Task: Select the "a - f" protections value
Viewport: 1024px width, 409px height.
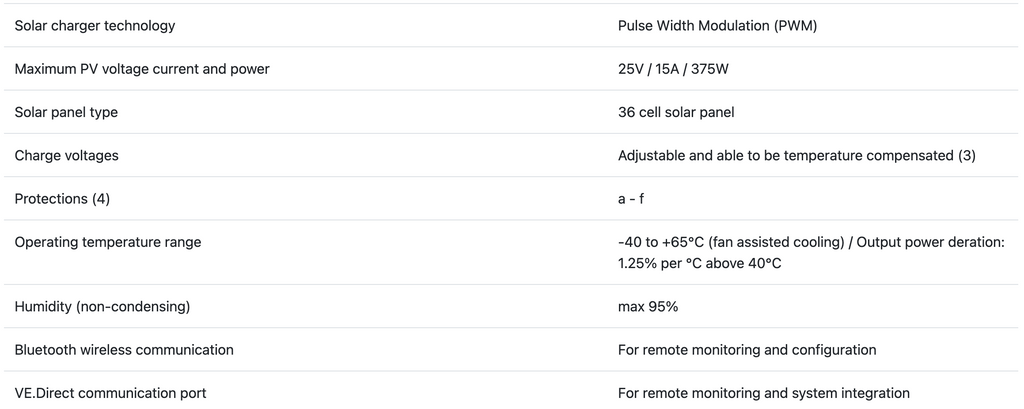Action: [x=631, y=198]
